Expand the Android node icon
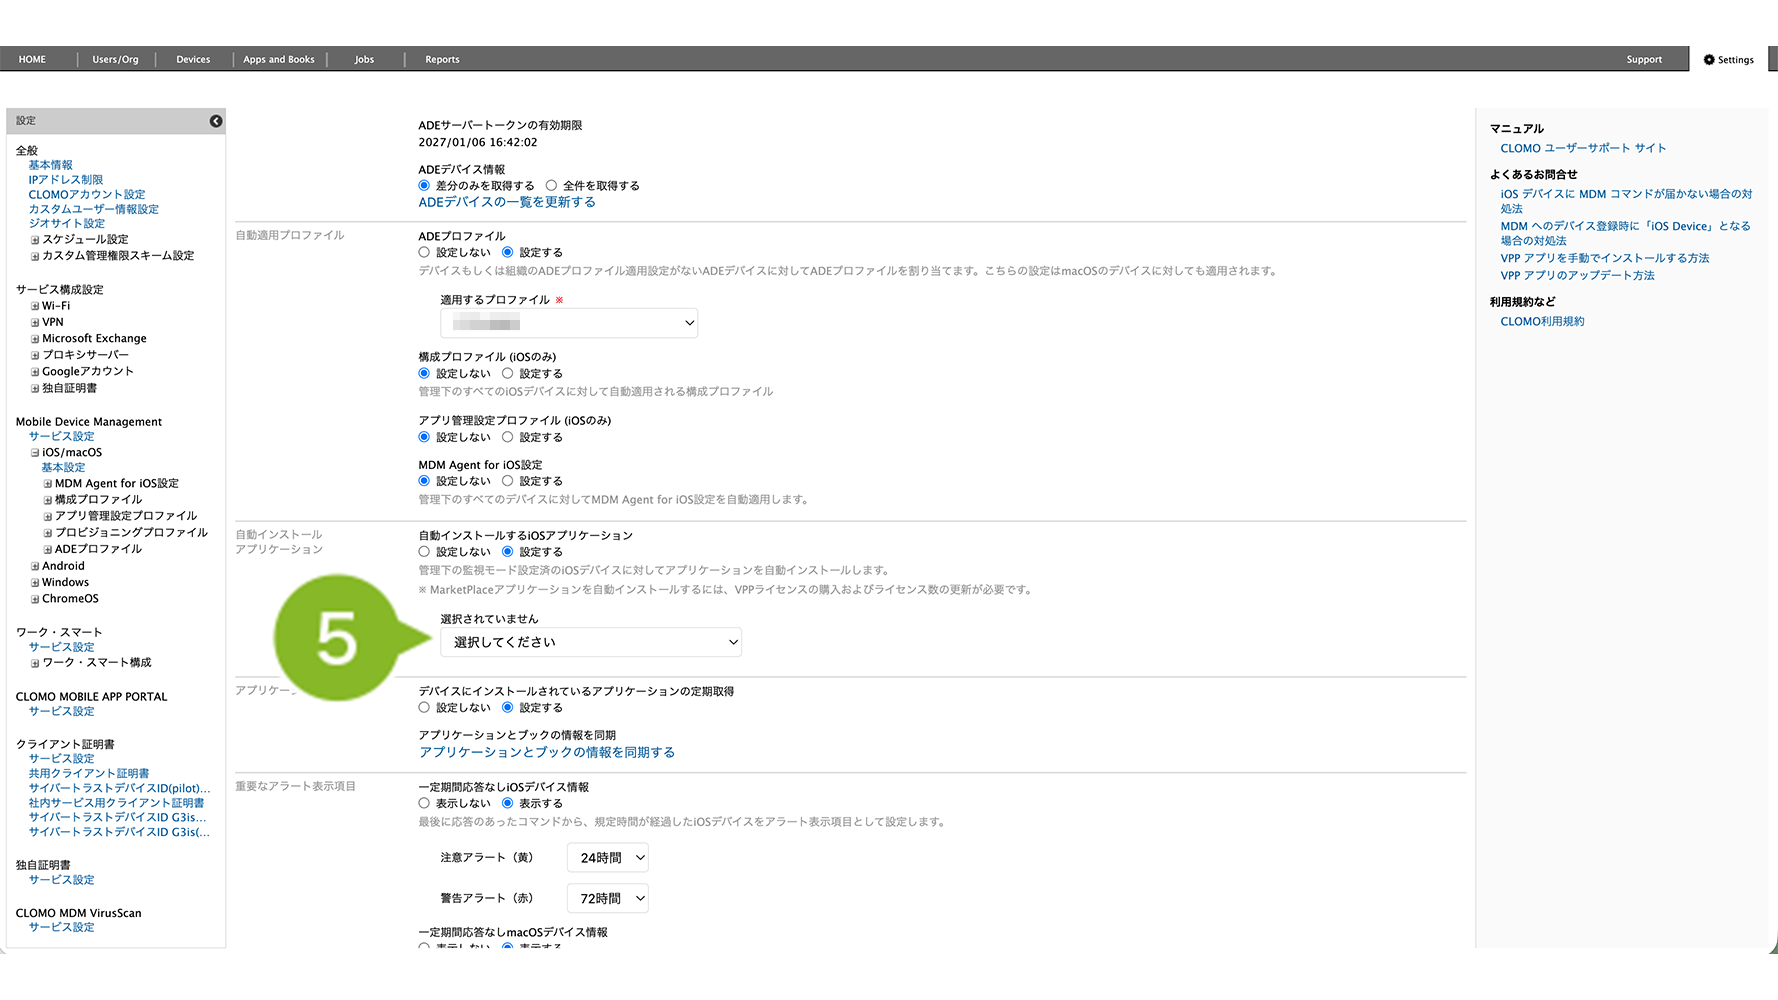This screenshot has height=1000, width=1778. click(35, 567)
